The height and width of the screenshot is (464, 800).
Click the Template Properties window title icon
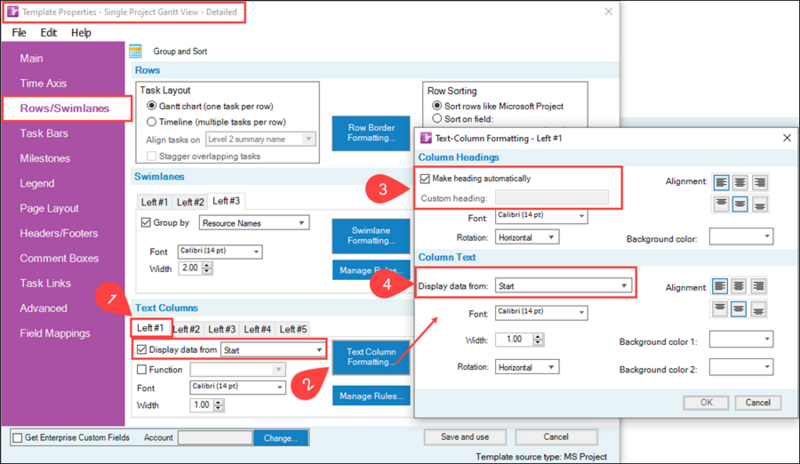(x=13, y=12)
